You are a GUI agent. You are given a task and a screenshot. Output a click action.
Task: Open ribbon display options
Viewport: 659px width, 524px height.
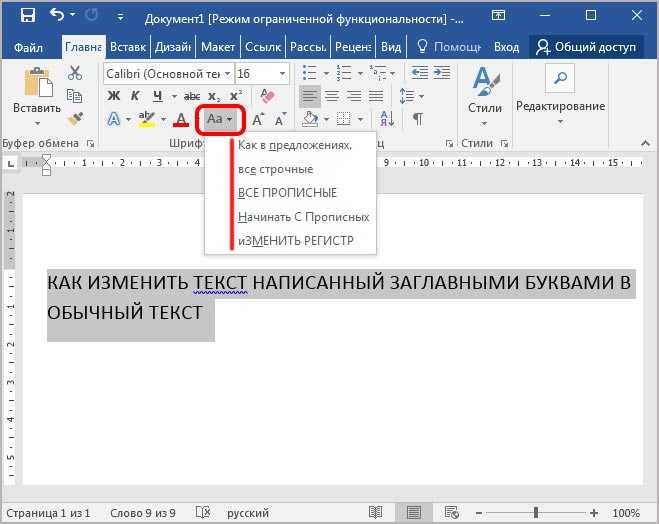[498, 16]
